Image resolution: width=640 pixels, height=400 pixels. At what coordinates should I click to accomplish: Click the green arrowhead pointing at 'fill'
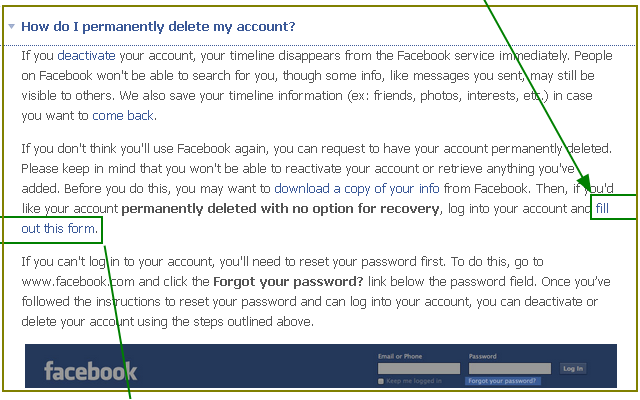584,182
